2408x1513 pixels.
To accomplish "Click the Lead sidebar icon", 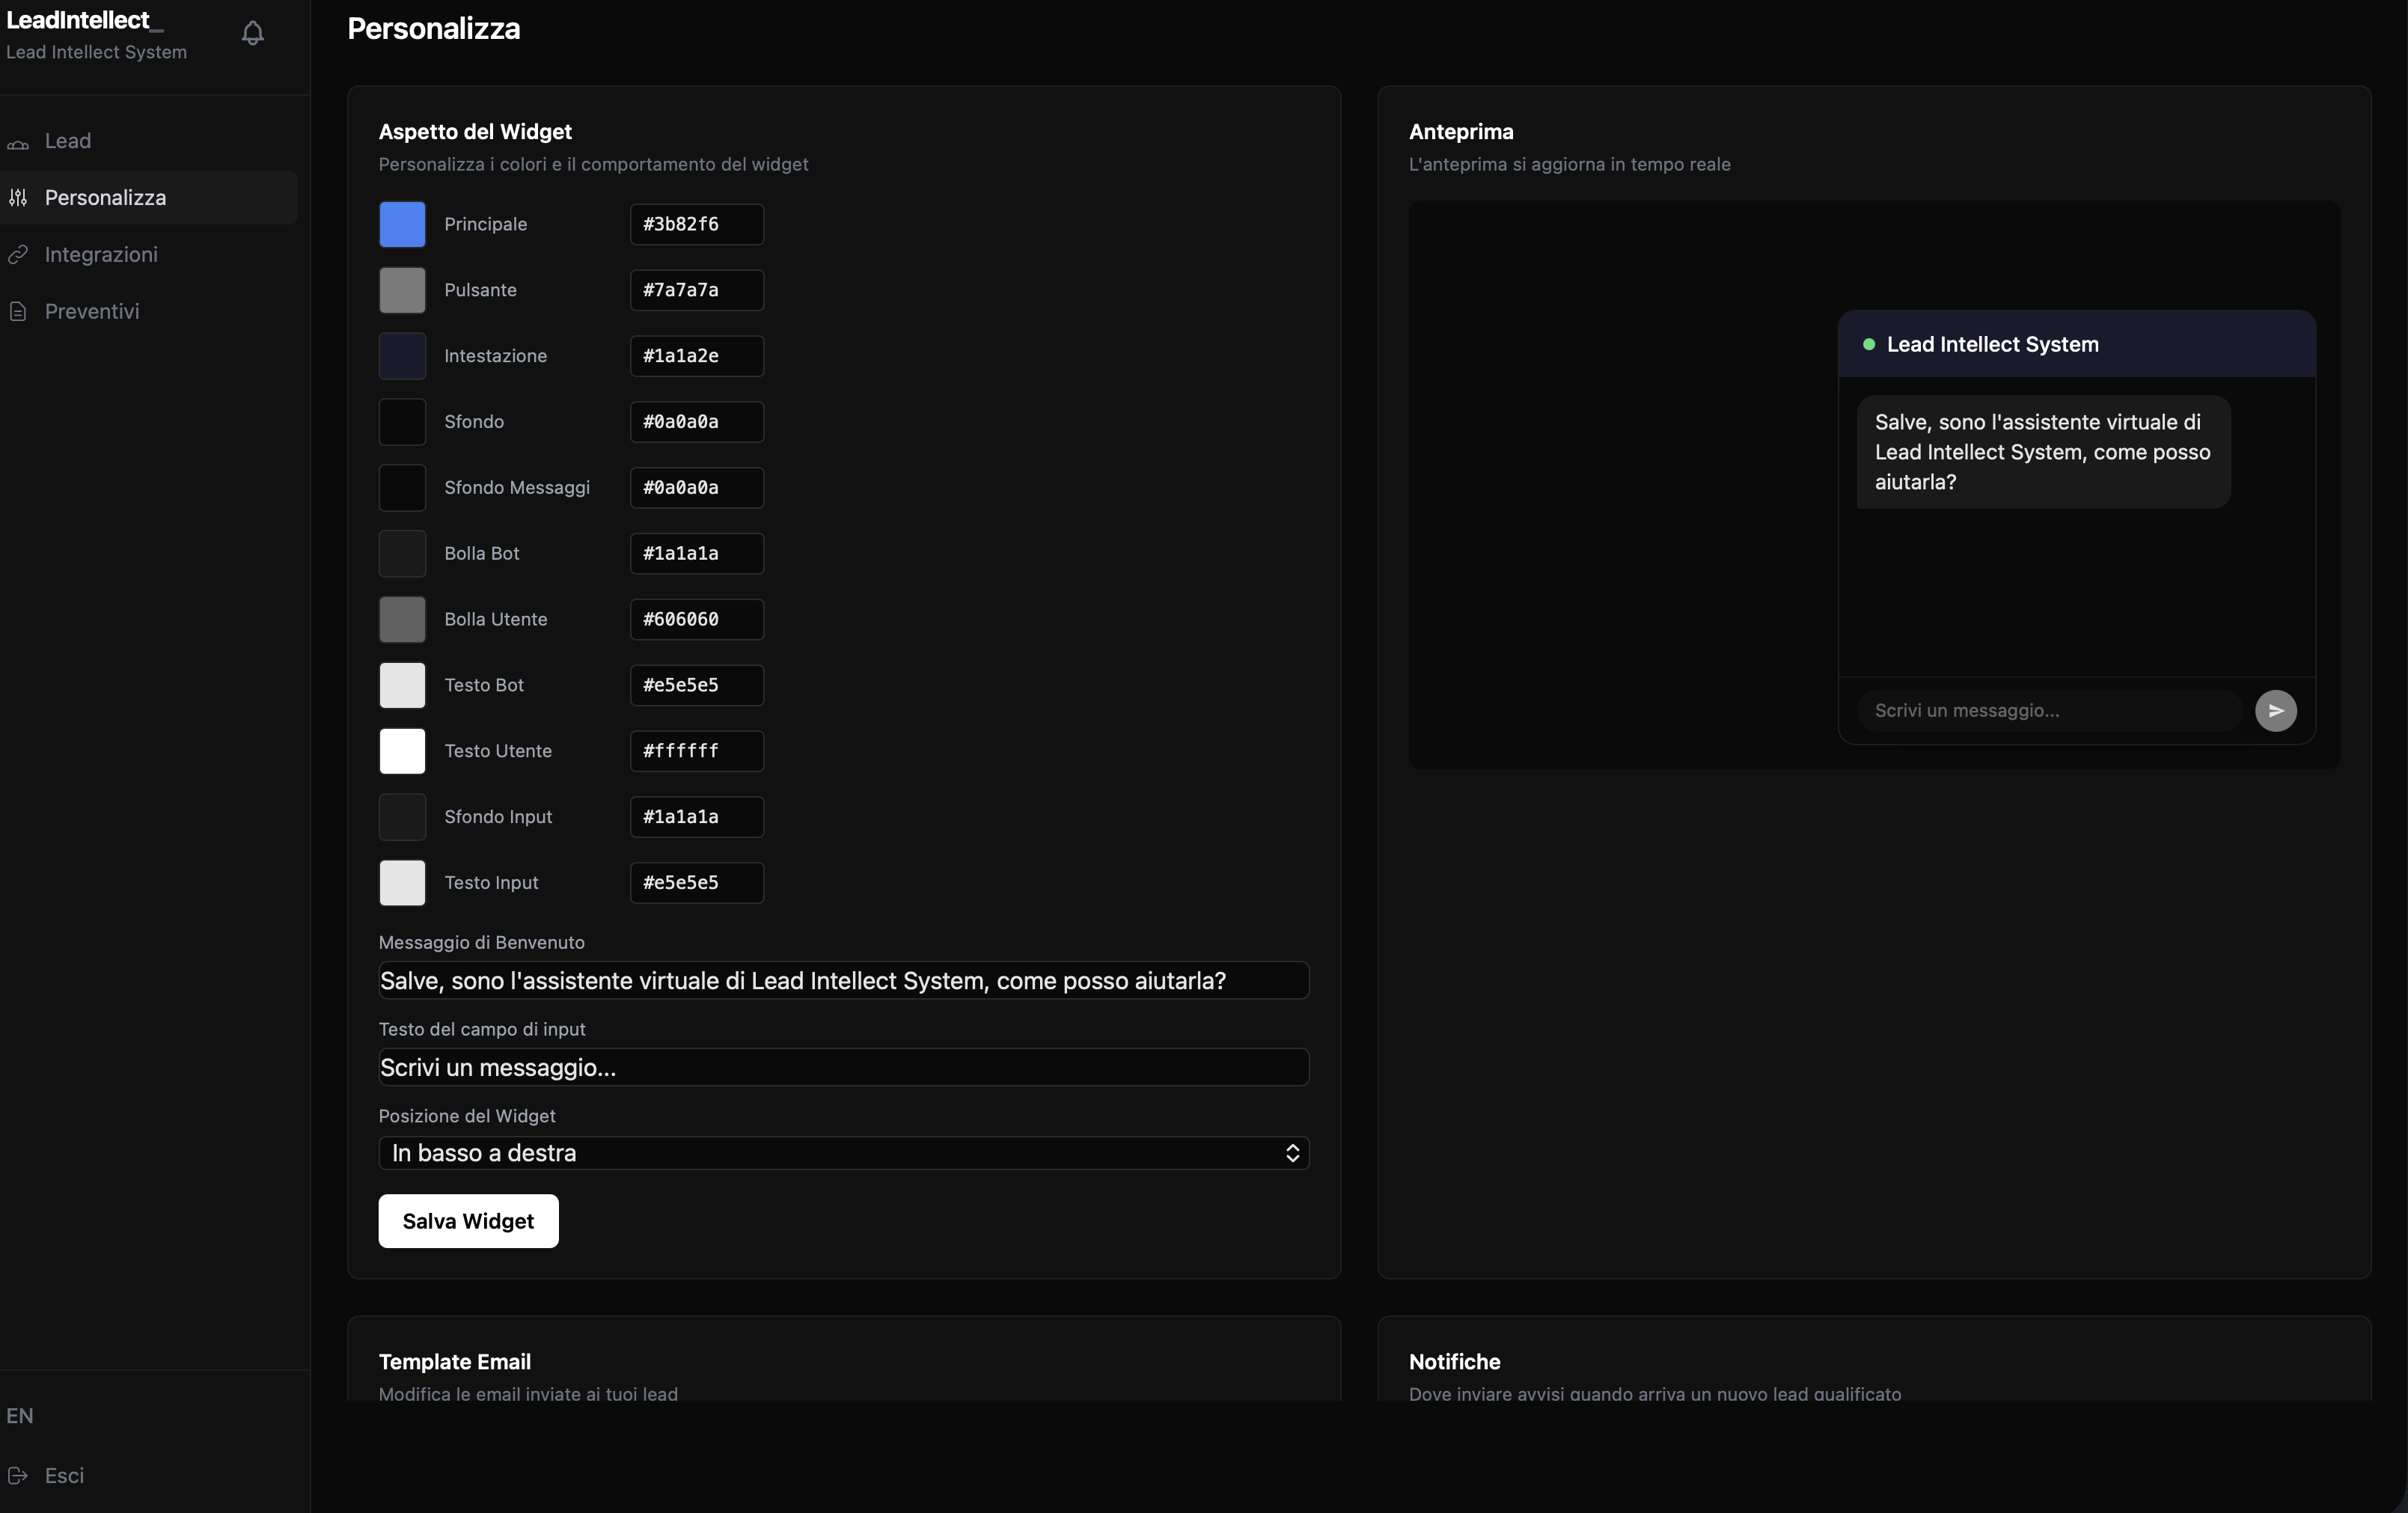I will (18, 142).
